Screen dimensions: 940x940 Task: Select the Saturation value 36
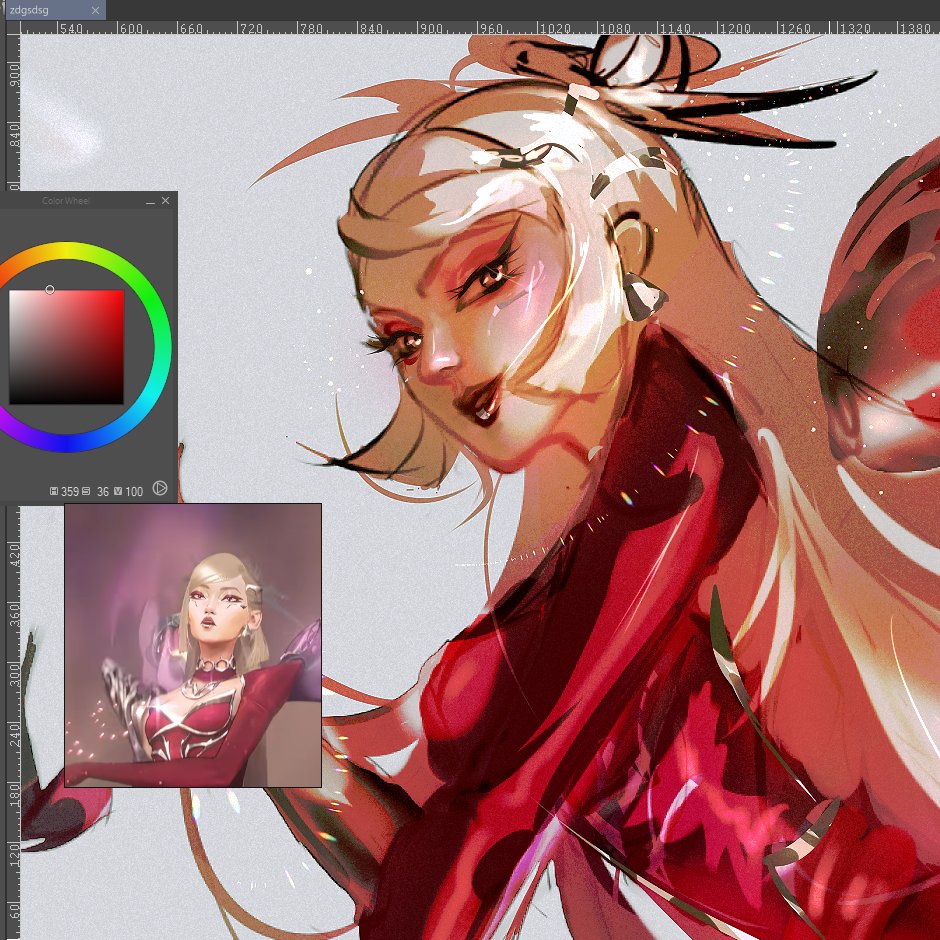click(x=103, y=492)
